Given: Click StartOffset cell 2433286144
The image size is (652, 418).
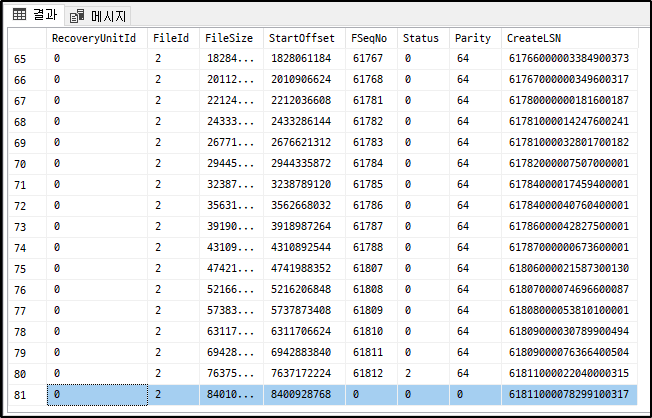Looking at the screenshot, I should (304, 121).
